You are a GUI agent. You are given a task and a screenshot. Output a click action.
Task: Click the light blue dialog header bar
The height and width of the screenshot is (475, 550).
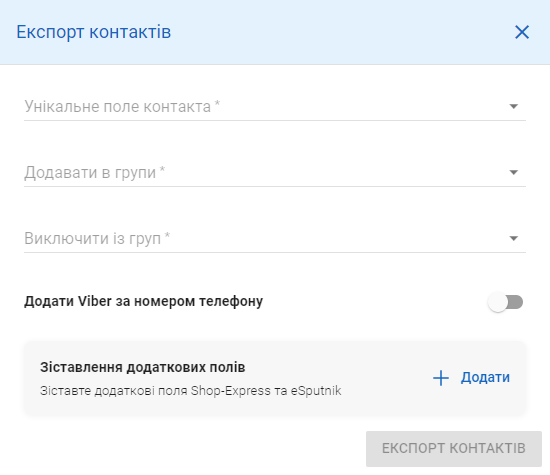275,32
